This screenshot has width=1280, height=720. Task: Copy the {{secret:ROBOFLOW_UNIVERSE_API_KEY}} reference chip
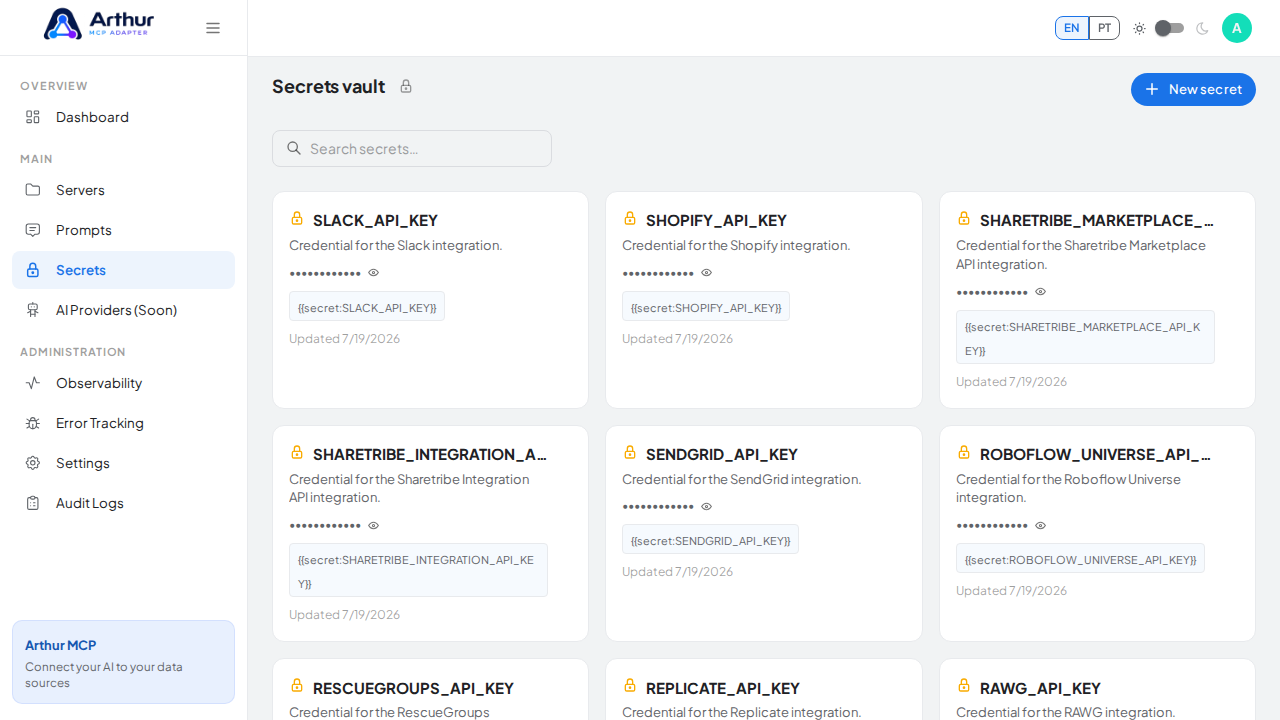point(1080,559)
